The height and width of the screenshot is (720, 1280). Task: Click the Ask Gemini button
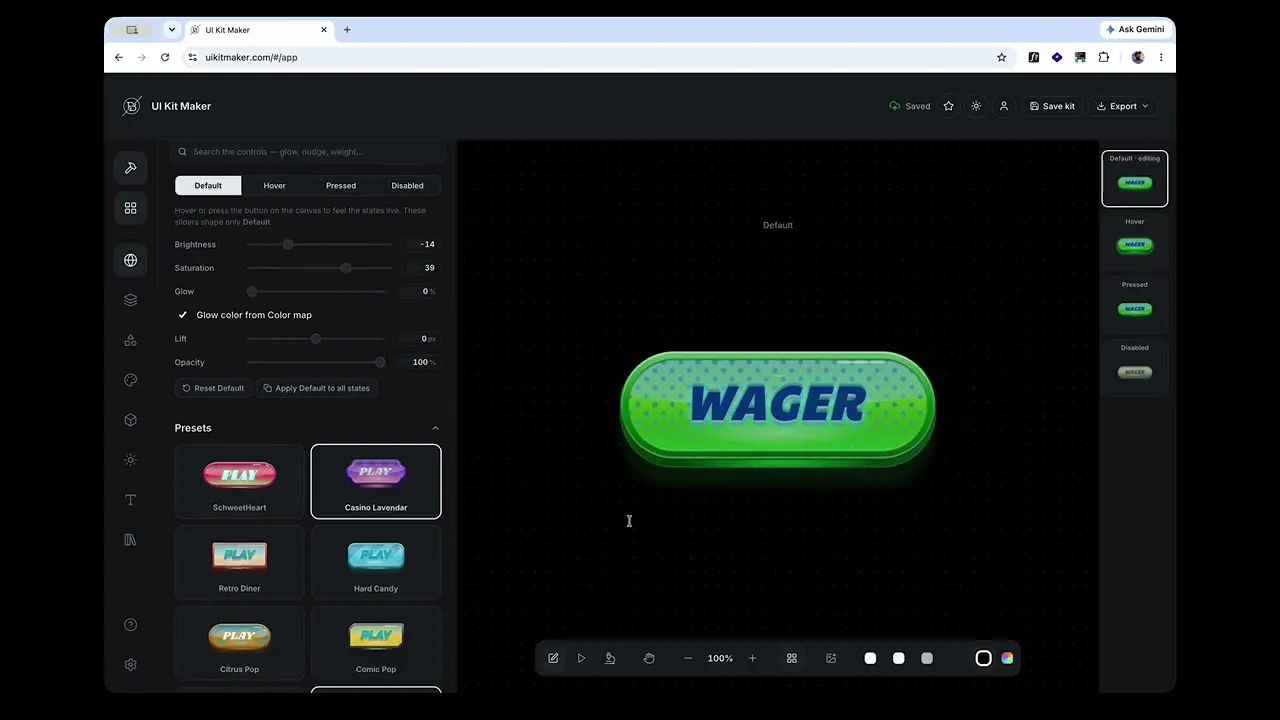(1135, 30)
